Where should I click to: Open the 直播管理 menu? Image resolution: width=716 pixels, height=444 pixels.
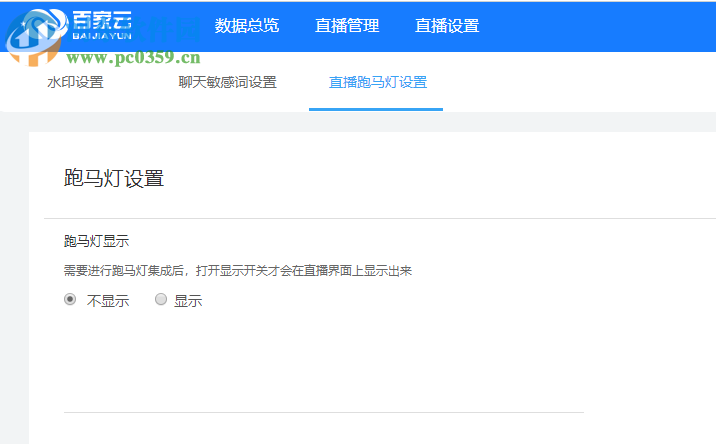pos(347,26)
